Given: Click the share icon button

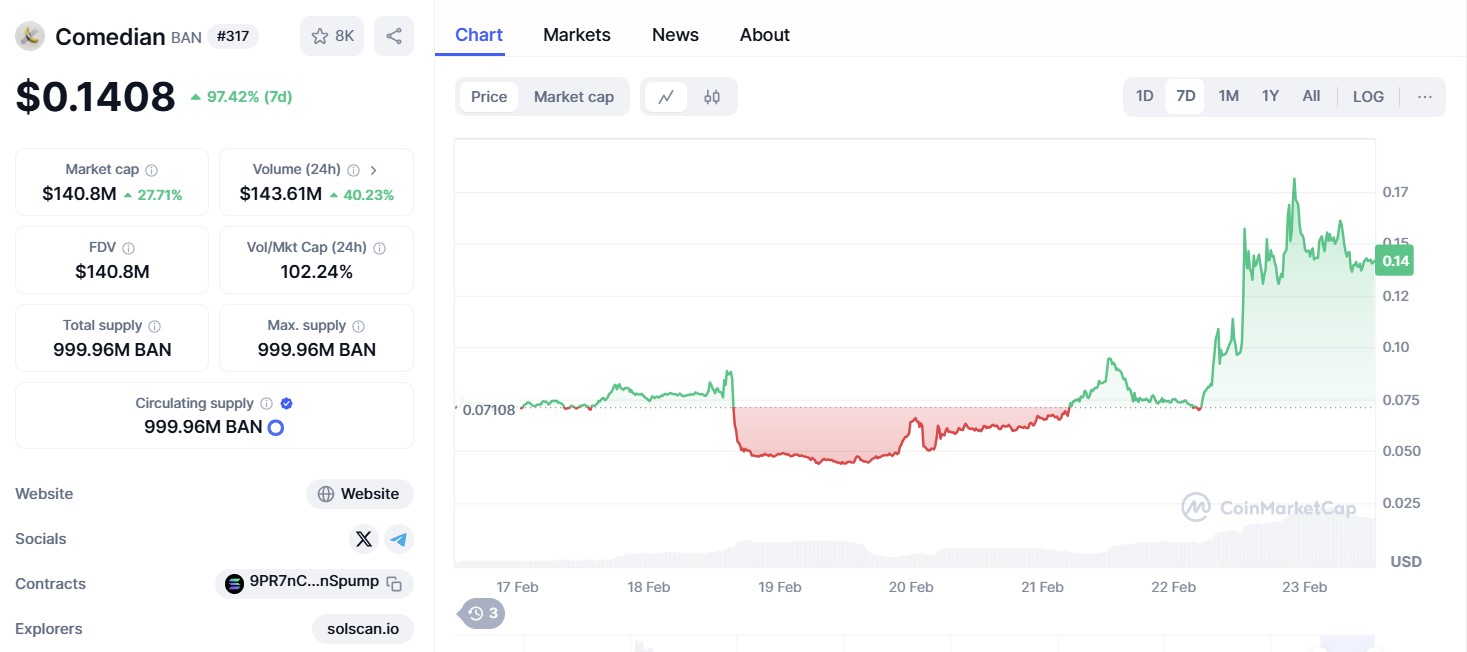Looking at the screenshot, I should (394, 36).
